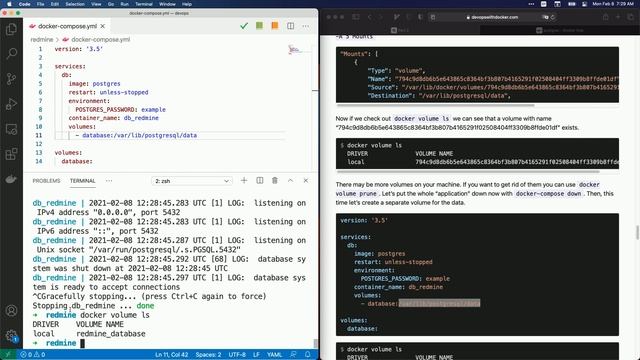Open the Explorer view in activity bar
The image size is (640, 360).
[x=11, y=29]
